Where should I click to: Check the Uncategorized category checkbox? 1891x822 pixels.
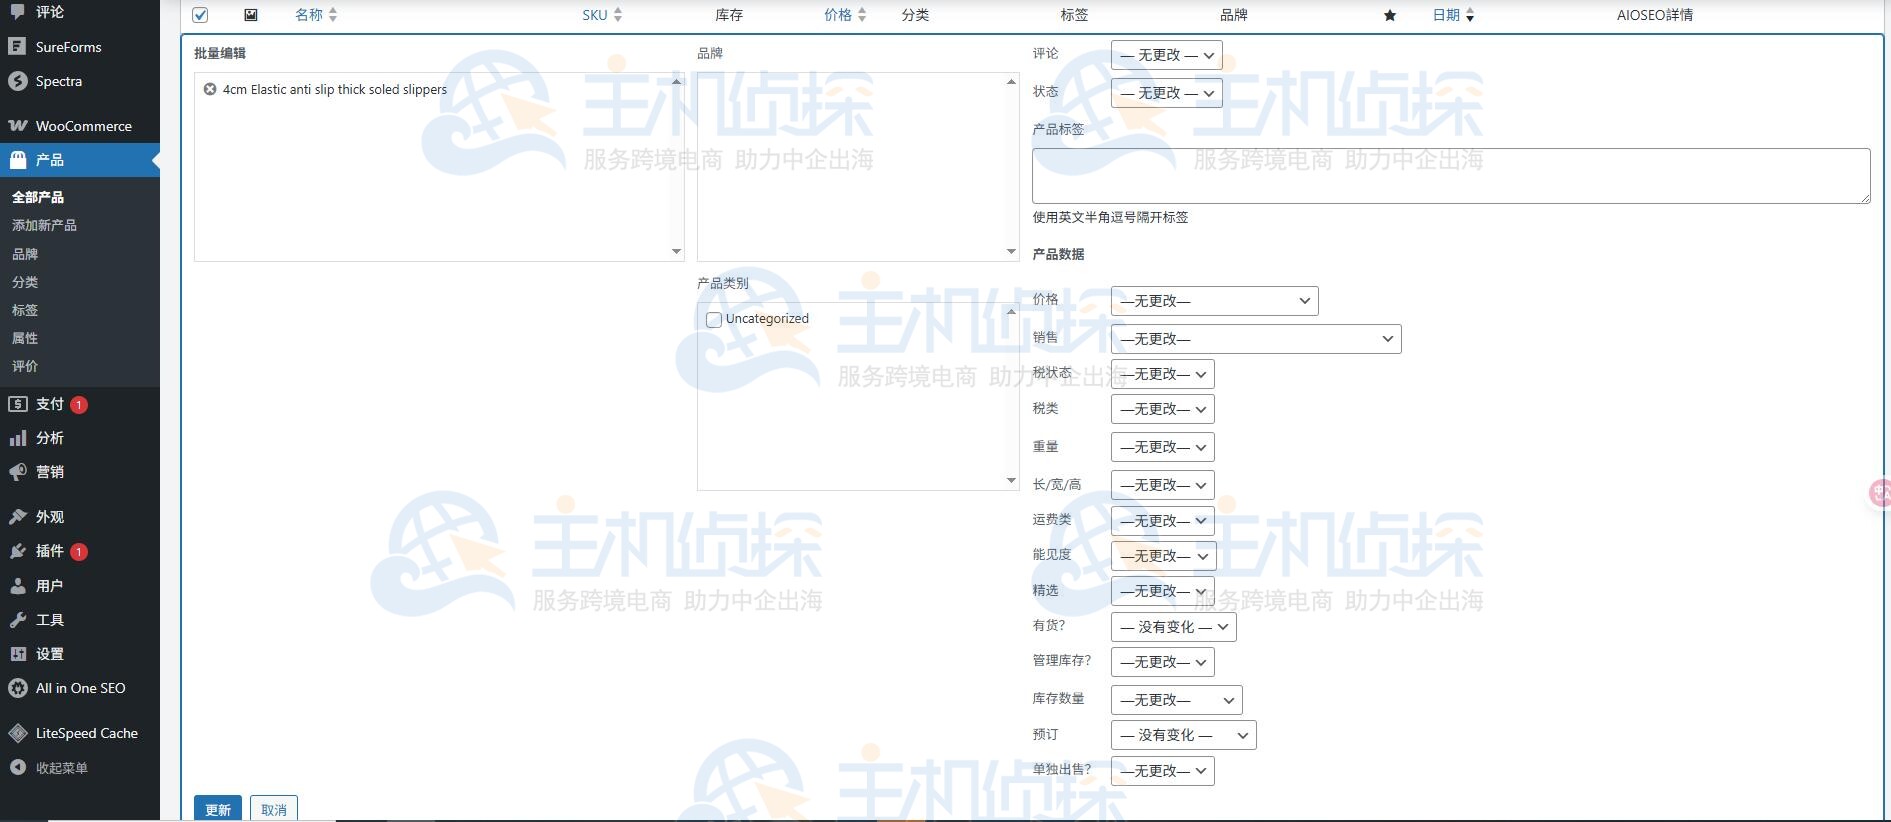714,320
